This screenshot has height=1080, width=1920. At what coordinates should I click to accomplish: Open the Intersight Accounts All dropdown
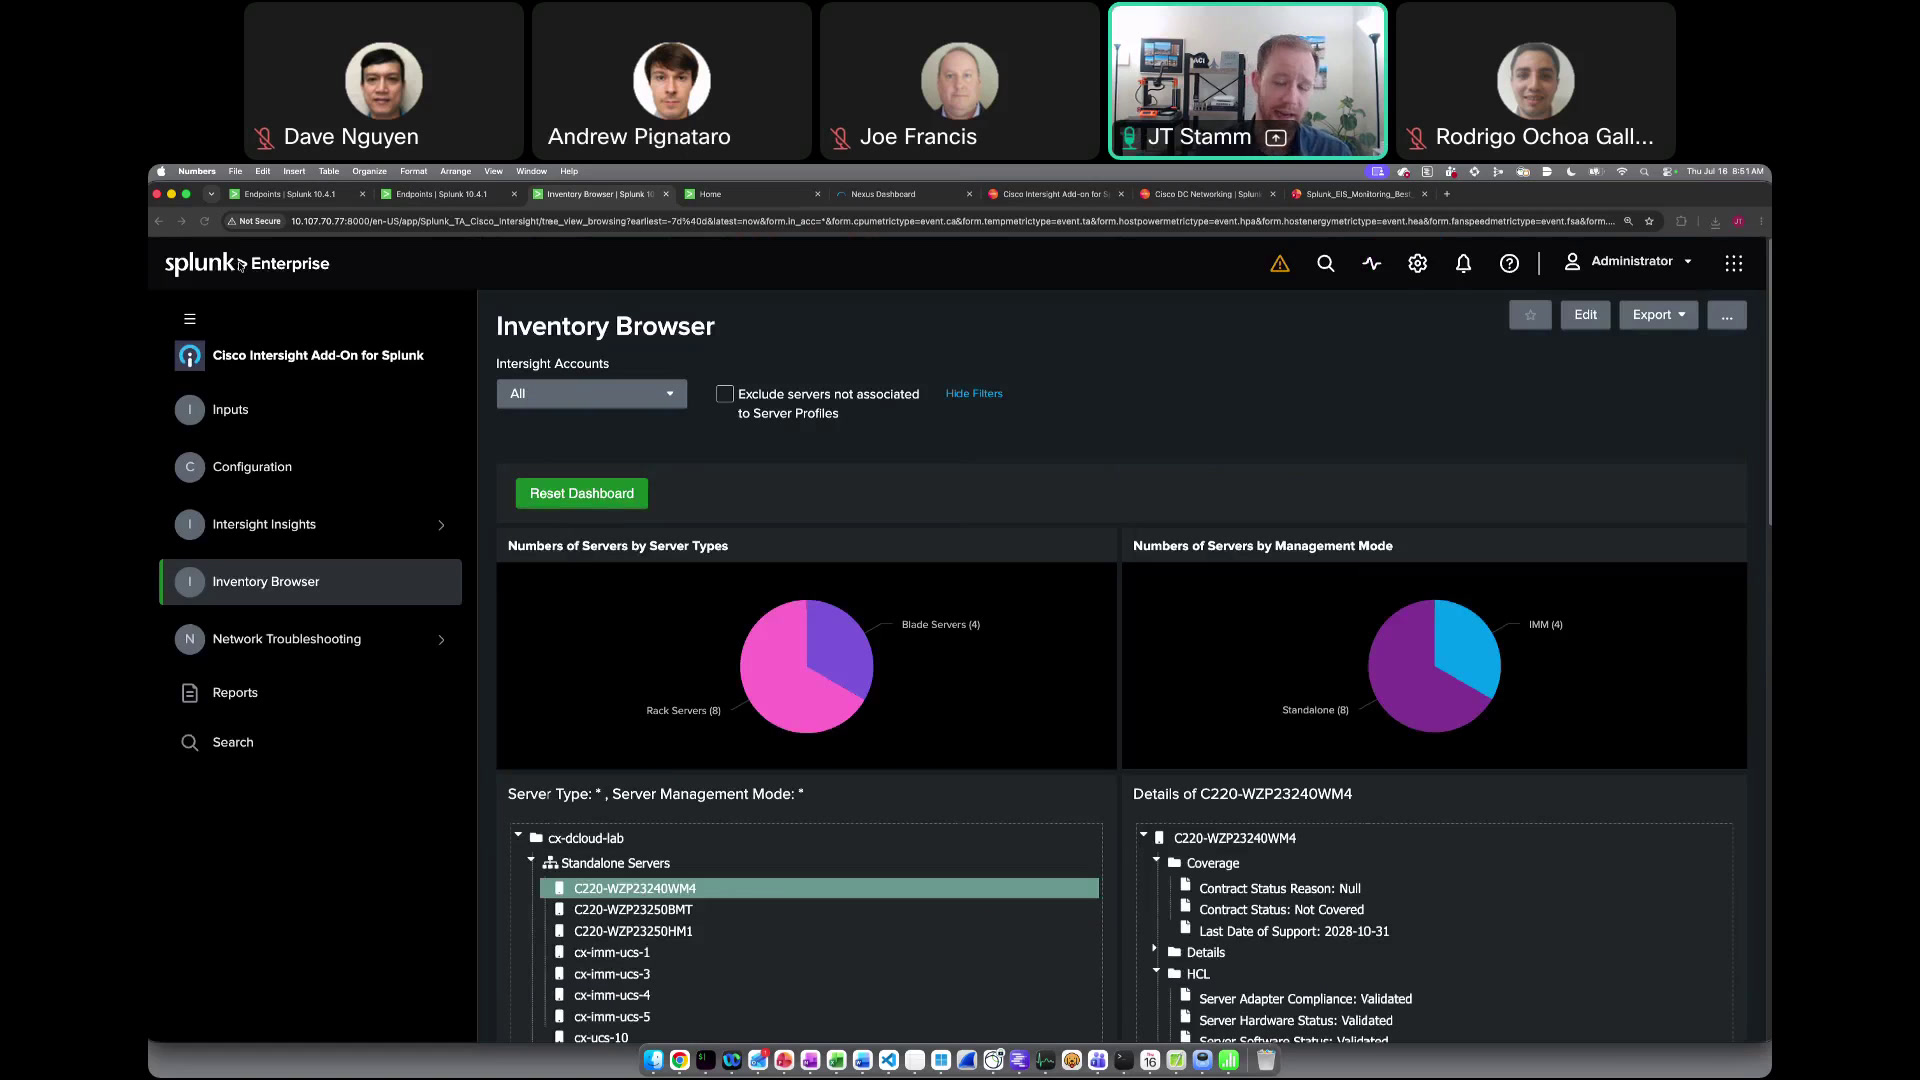592,394
